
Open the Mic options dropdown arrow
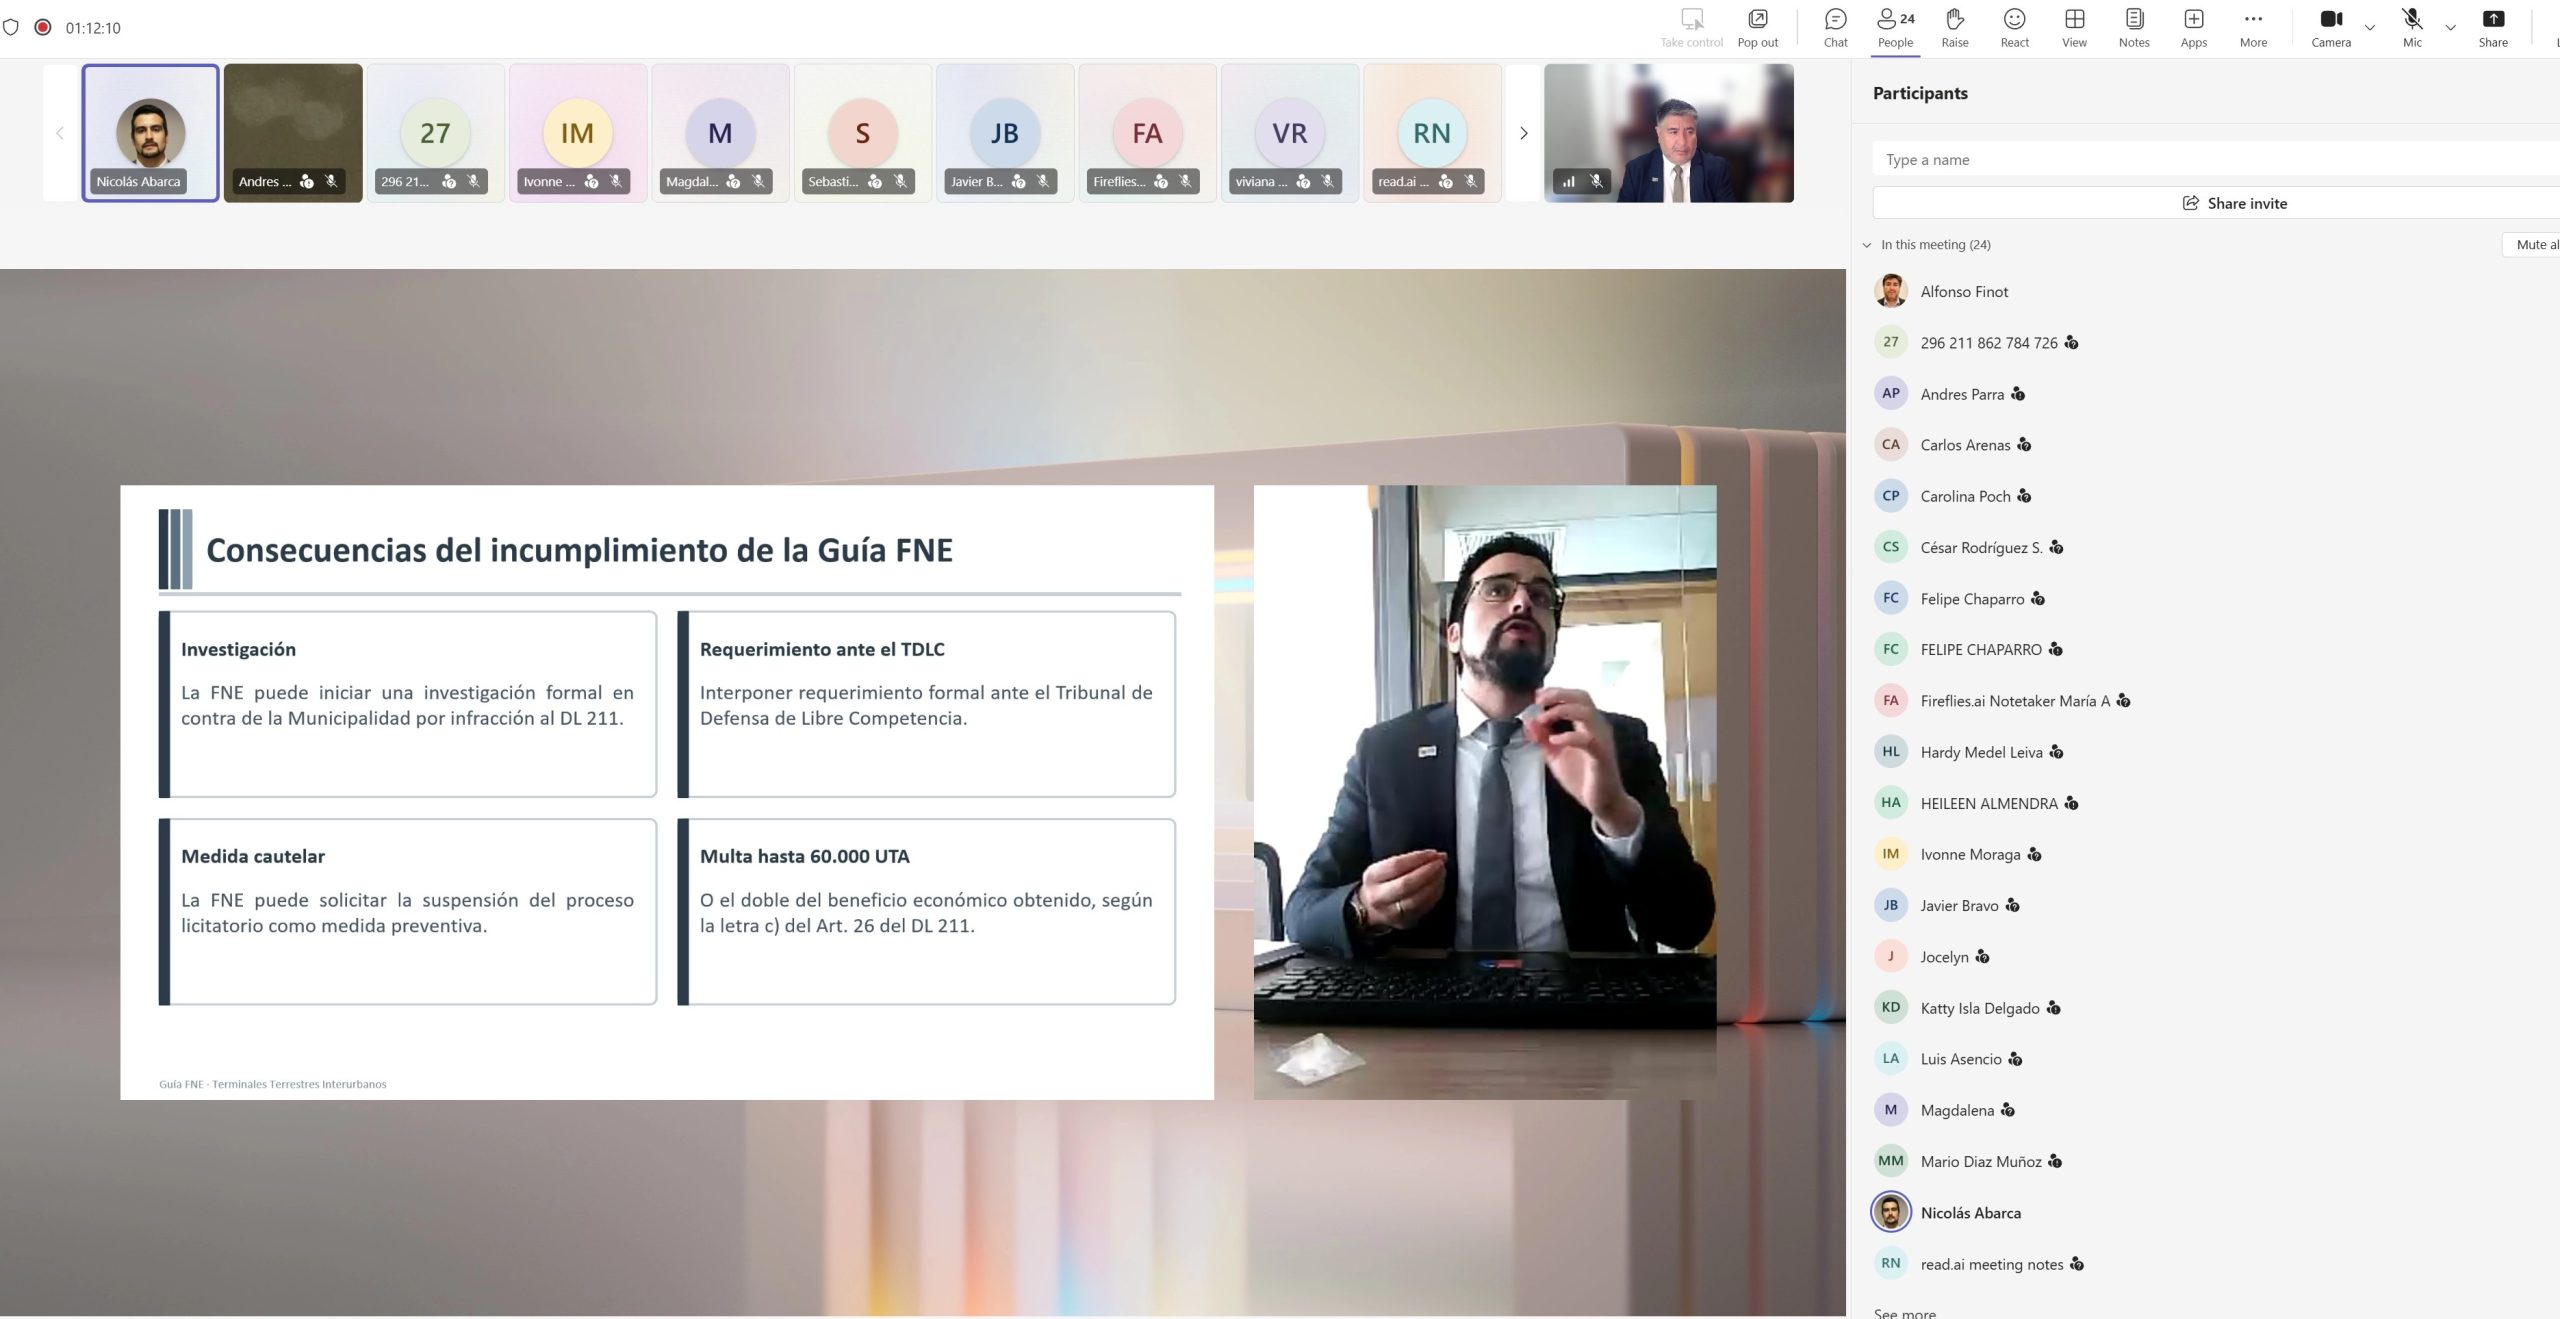click(2450, 27)
